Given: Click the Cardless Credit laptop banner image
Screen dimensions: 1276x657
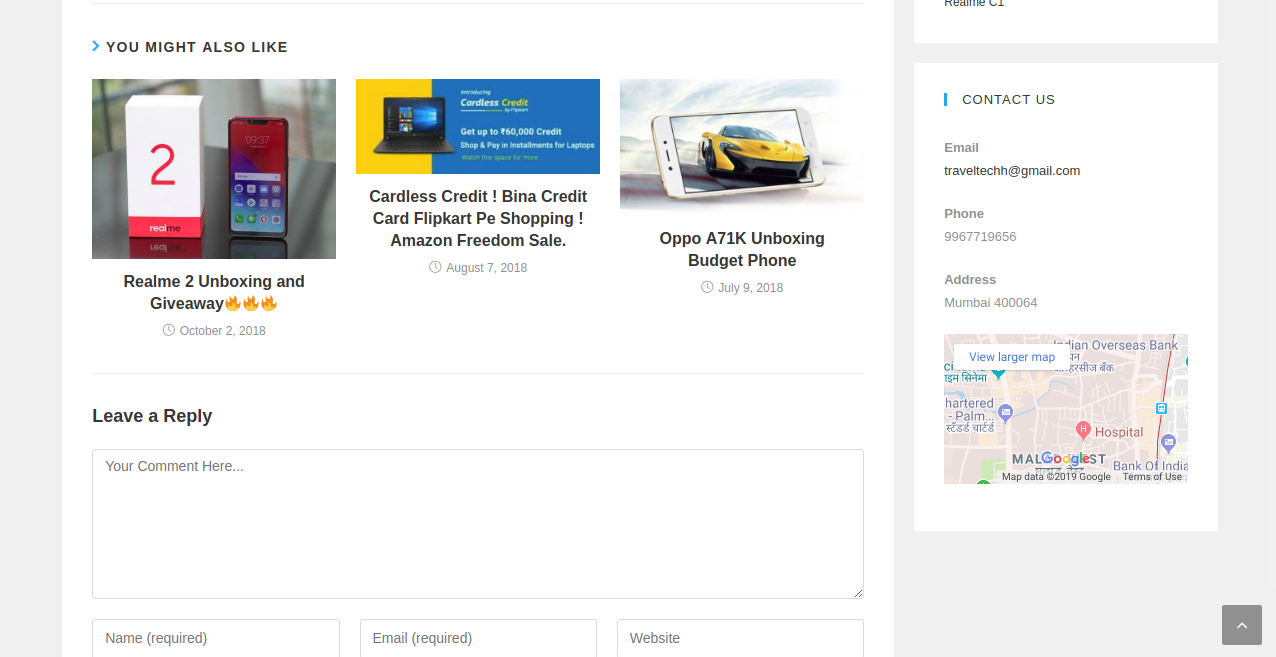Looking at the screenshot, I should pos(478,126).
